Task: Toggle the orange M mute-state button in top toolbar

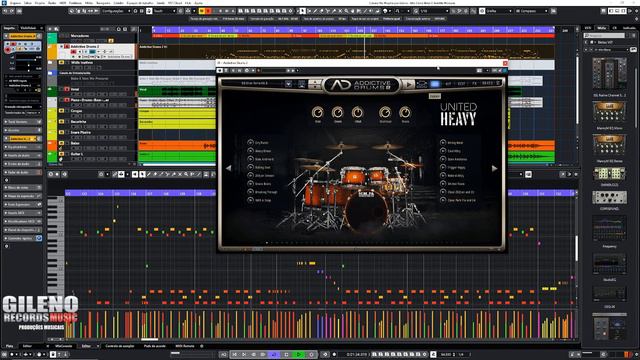Action: pyautogui.click(x=202, y=11)
